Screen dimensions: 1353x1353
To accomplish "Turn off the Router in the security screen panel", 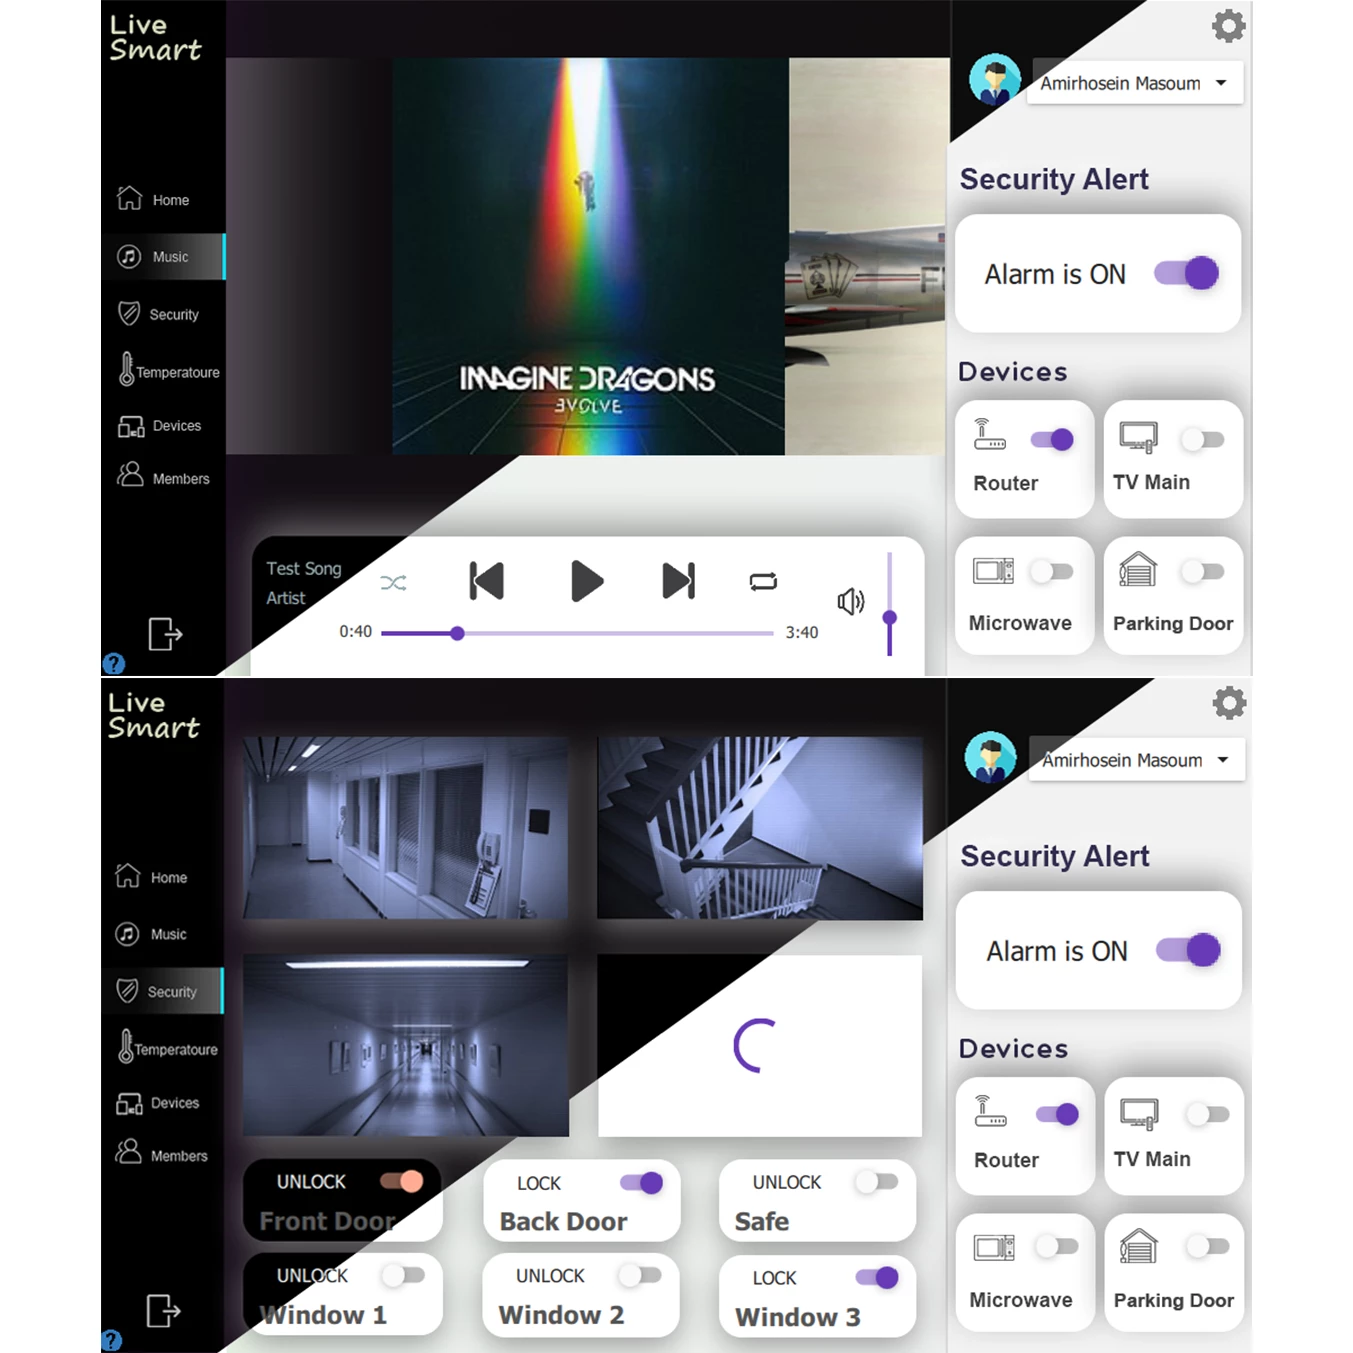I will point(1057,1114).
